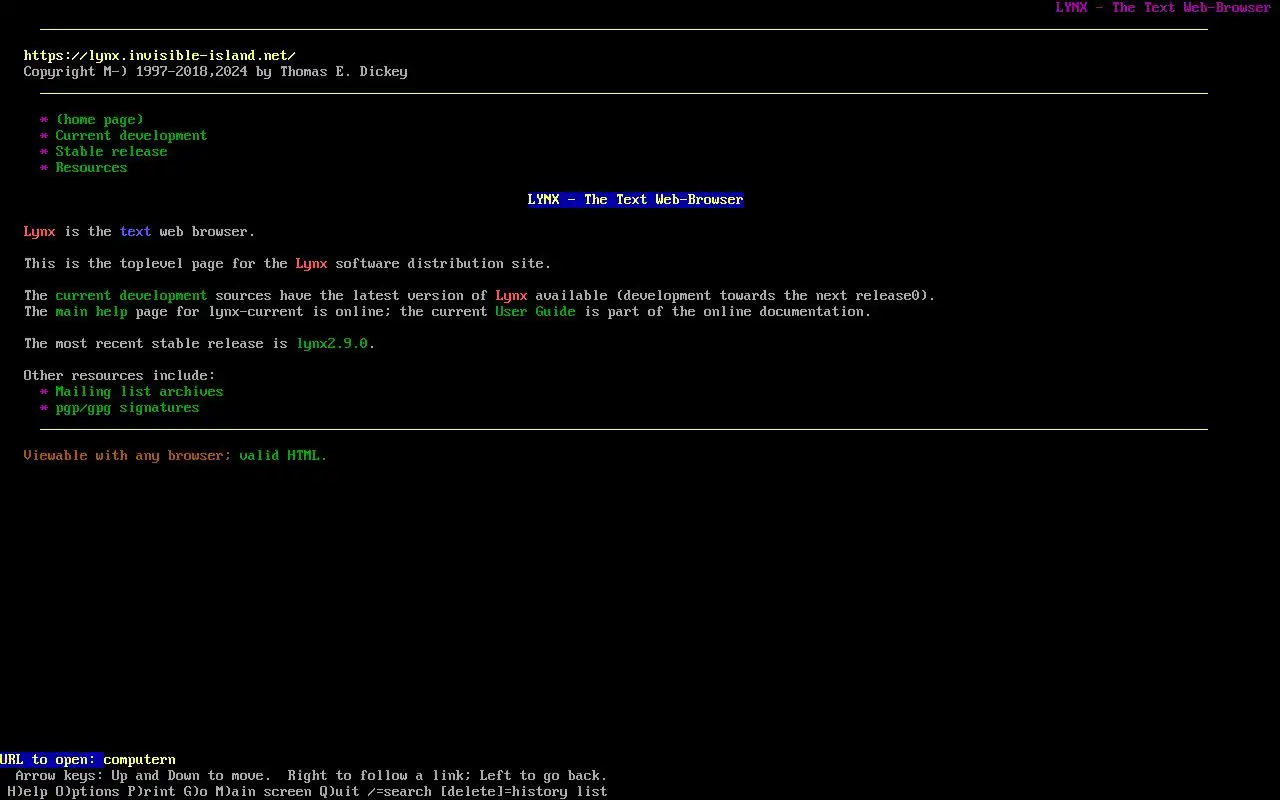This screenshot has height=800, width=1280.
Task: Click the /=search command
Action: (400, 792)
